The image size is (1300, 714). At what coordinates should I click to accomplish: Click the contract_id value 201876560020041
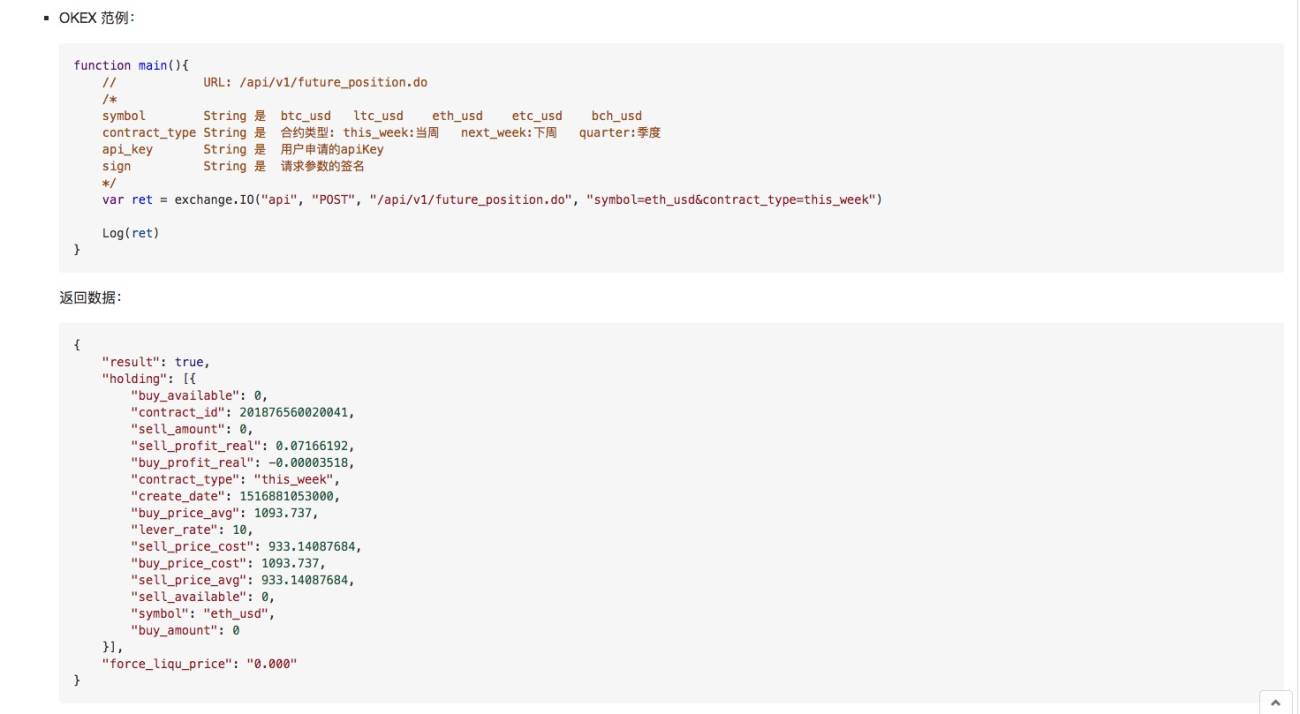(x=297, y=412)
